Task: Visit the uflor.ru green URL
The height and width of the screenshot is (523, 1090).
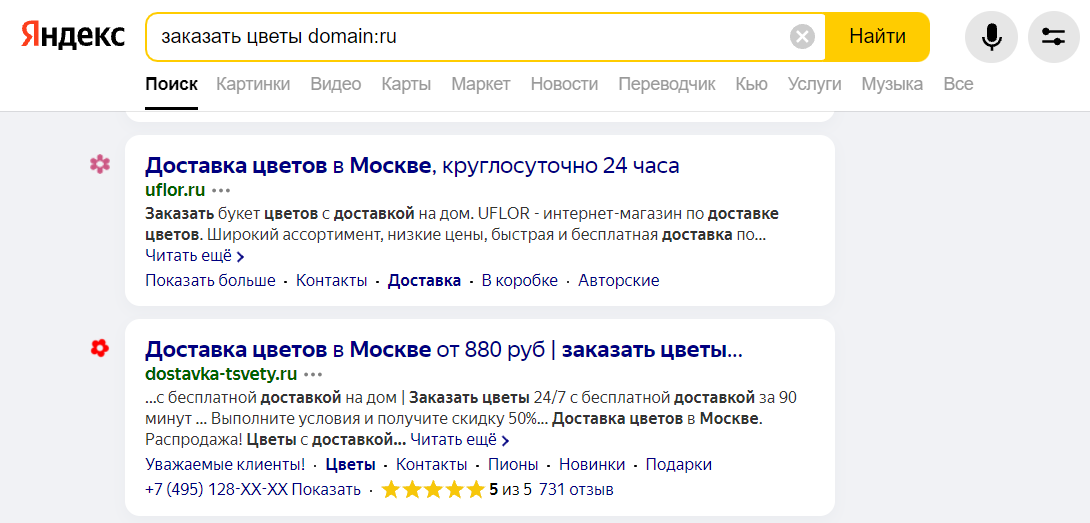Action: (175, 190)
